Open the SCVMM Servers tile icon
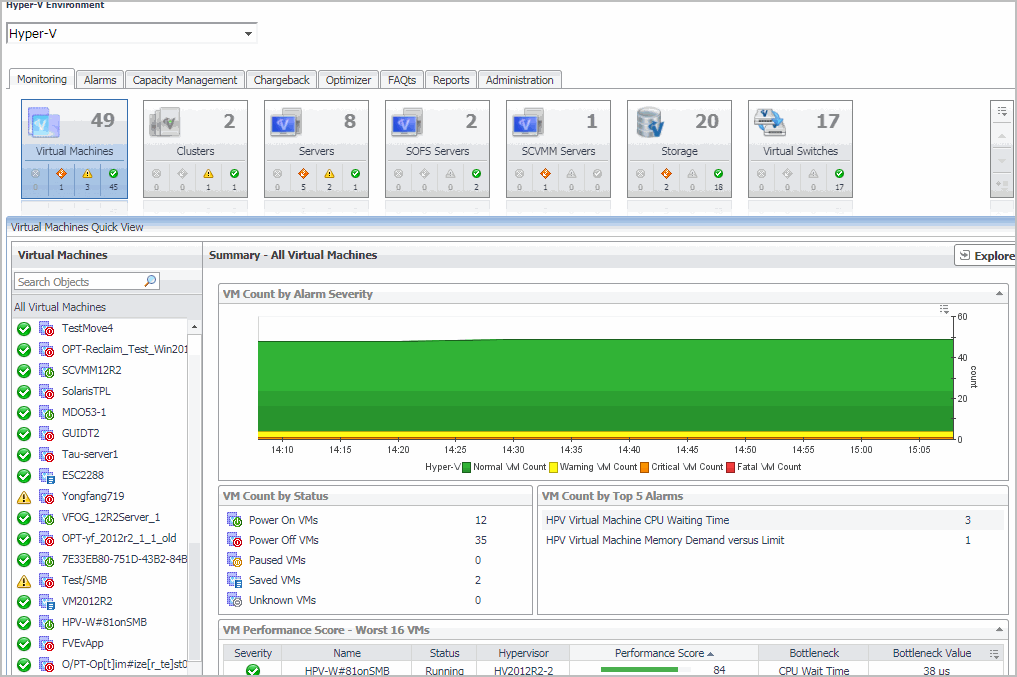 coord(529,123)
